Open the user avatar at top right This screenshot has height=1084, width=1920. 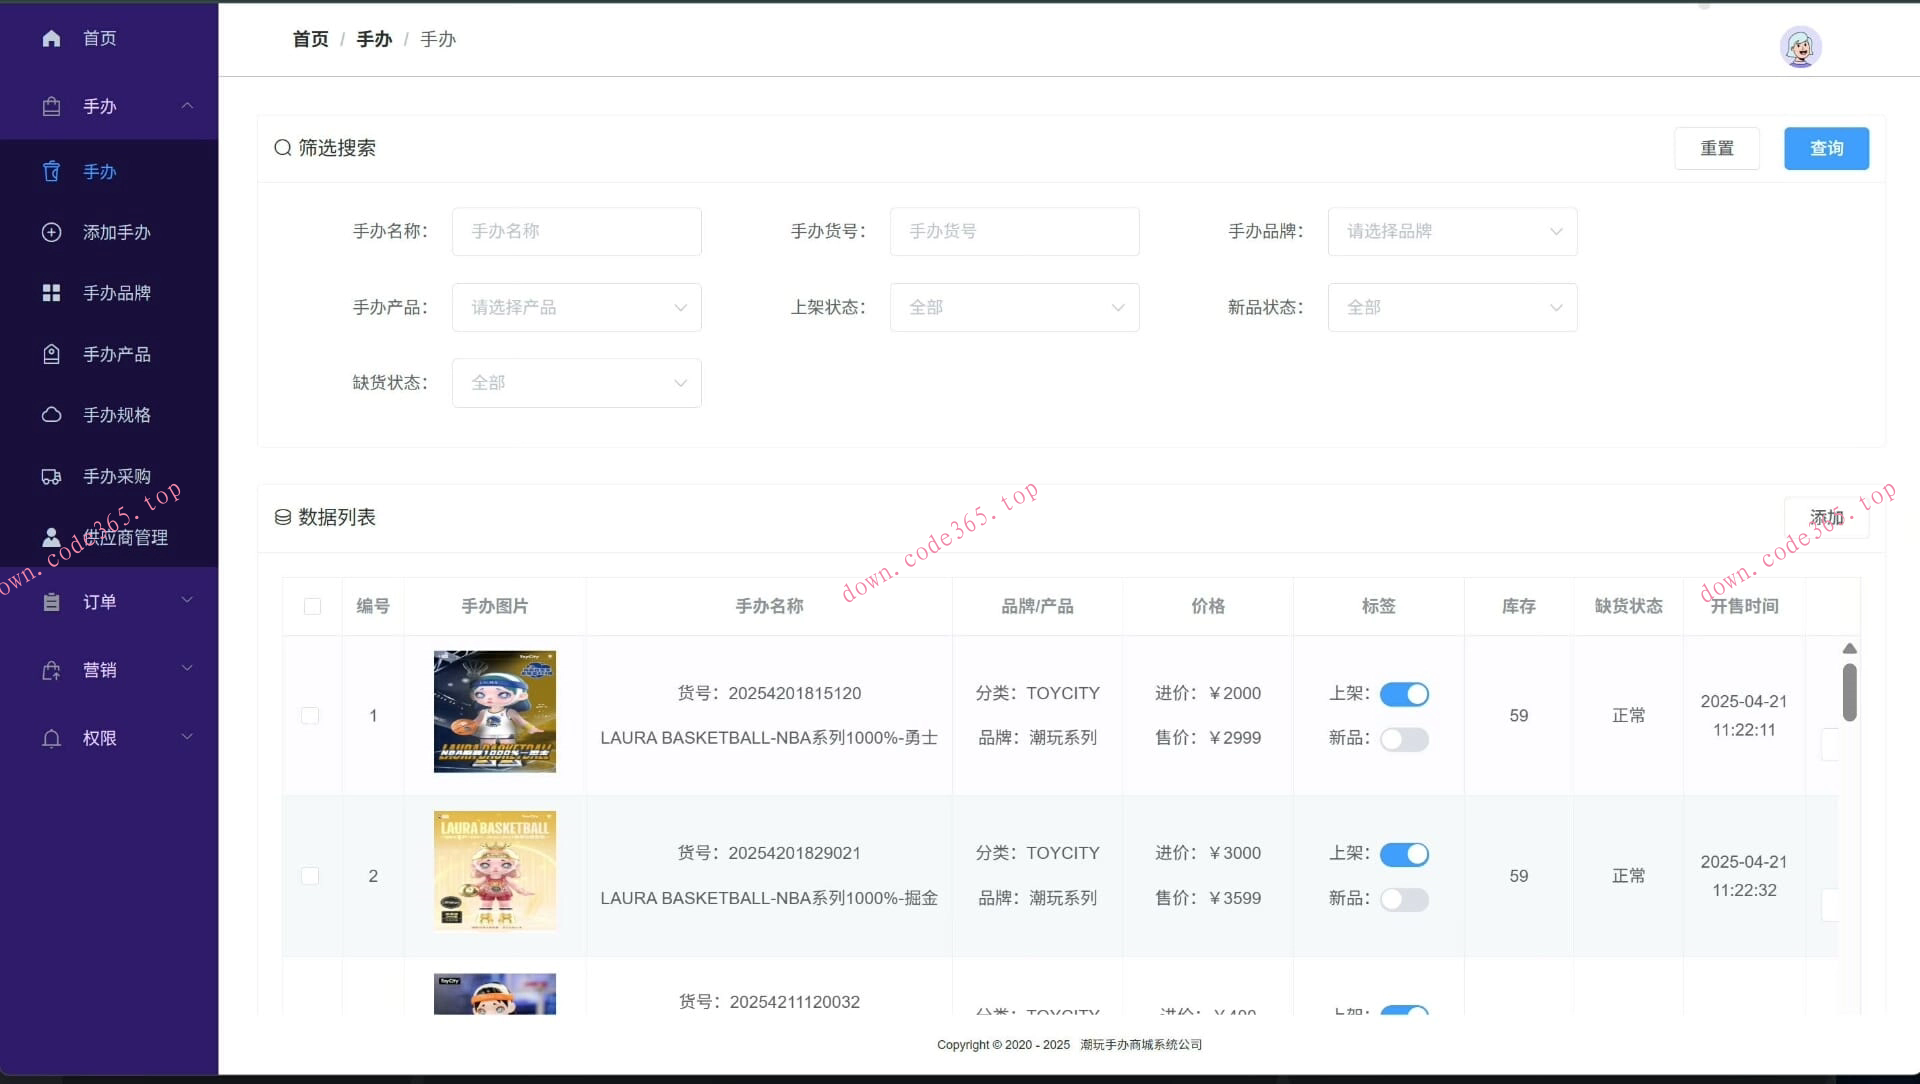point(1800,47)
